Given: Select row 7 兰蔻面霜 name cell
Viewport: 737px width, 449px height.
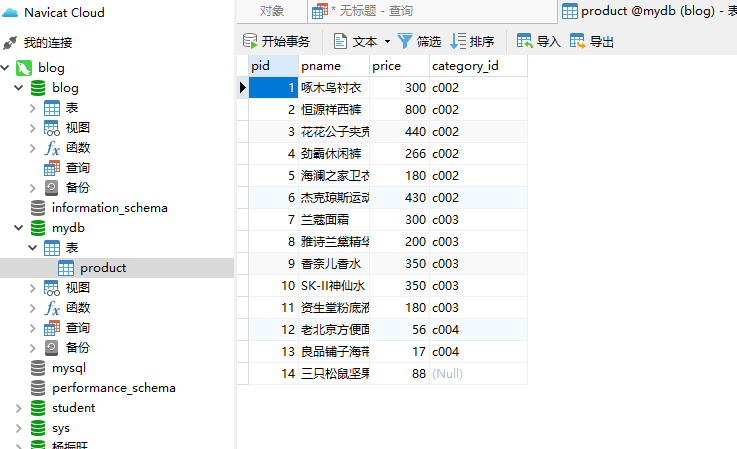Looking at the screenshot, I should 334,218.
